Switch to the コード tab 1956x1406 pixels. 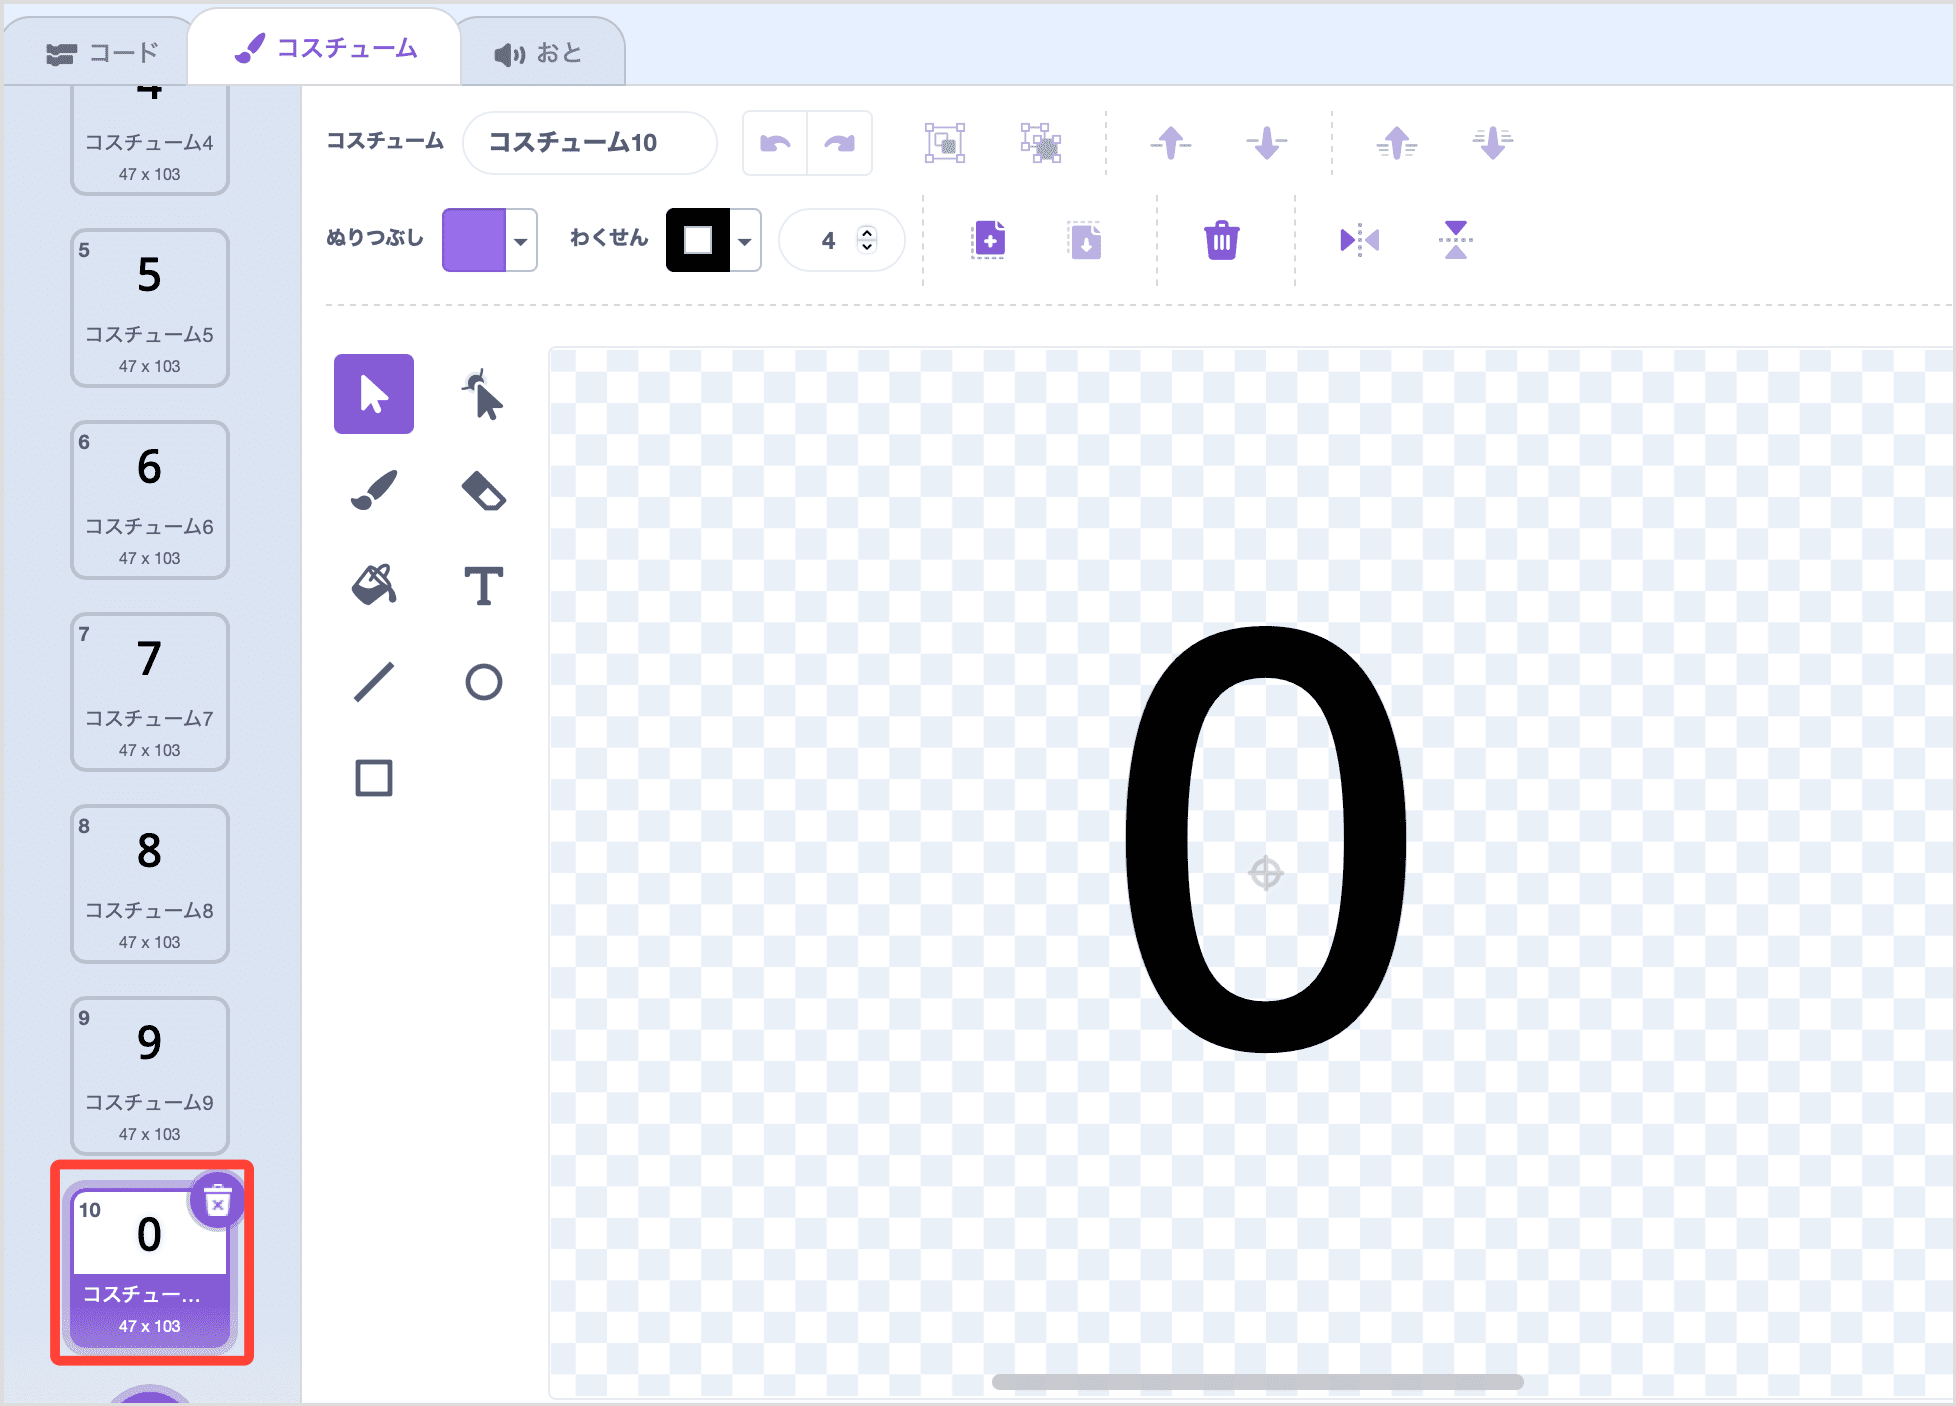click(102, 53)
